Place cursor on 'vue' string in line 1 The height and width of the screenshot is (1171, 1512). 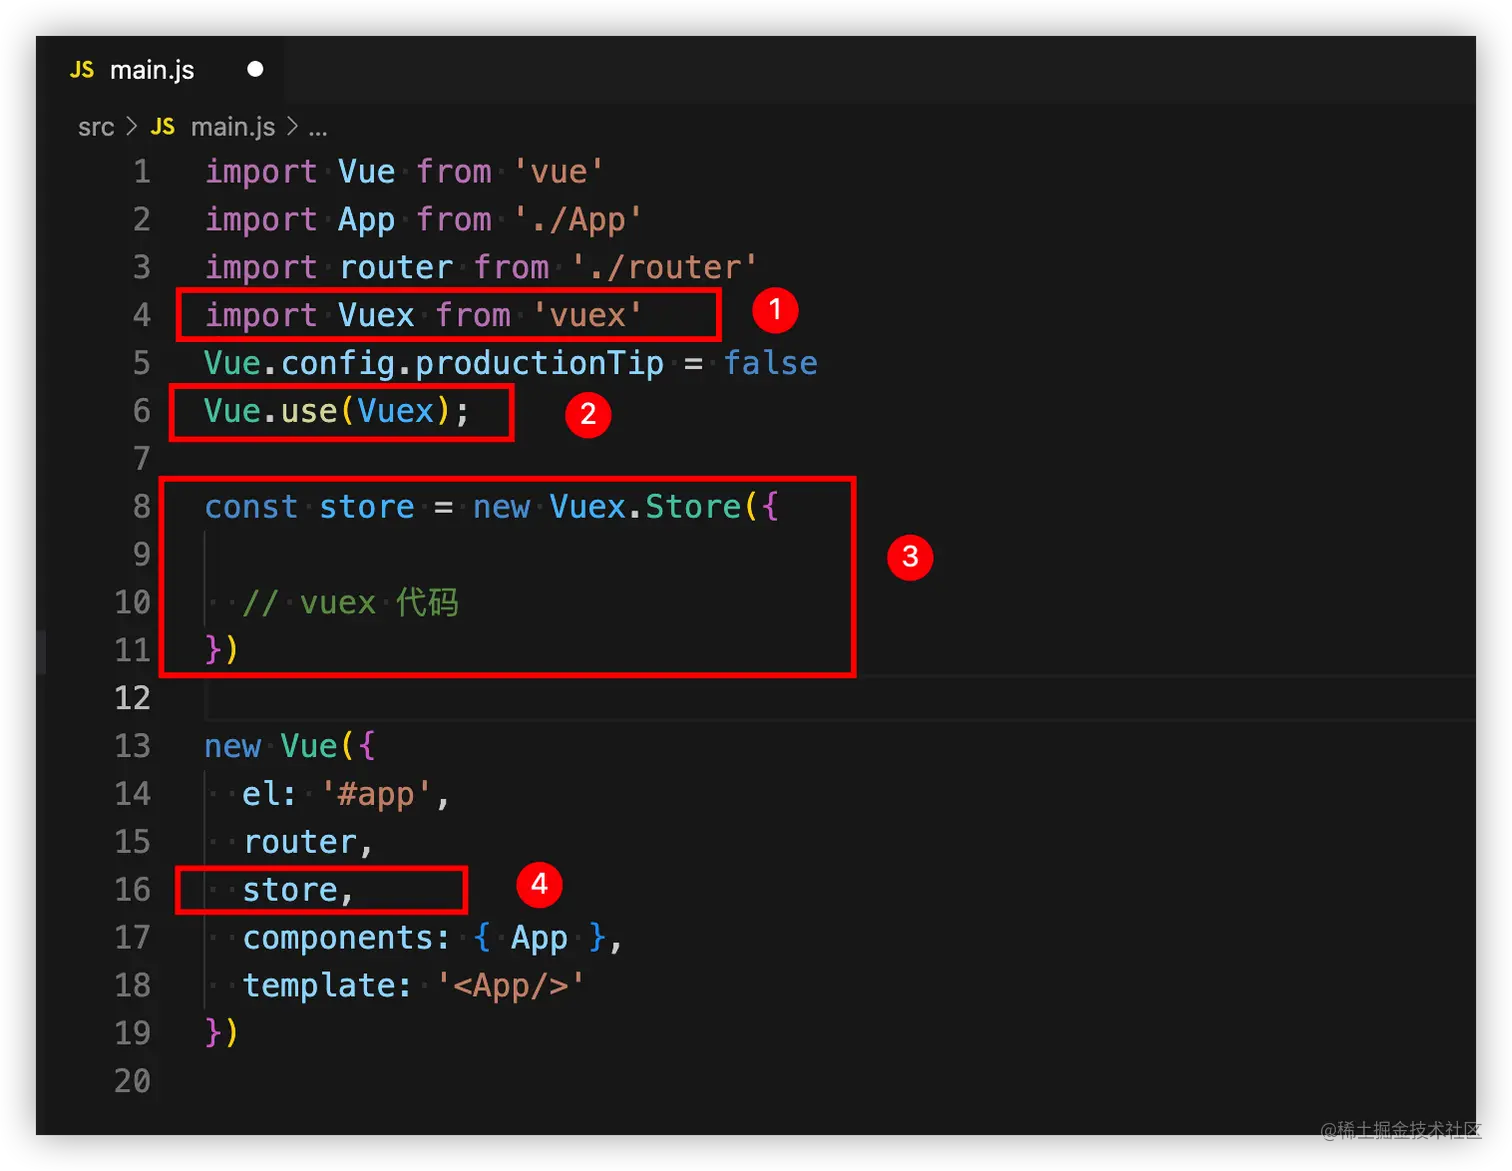pyautogui.click(x=558, y=172)
